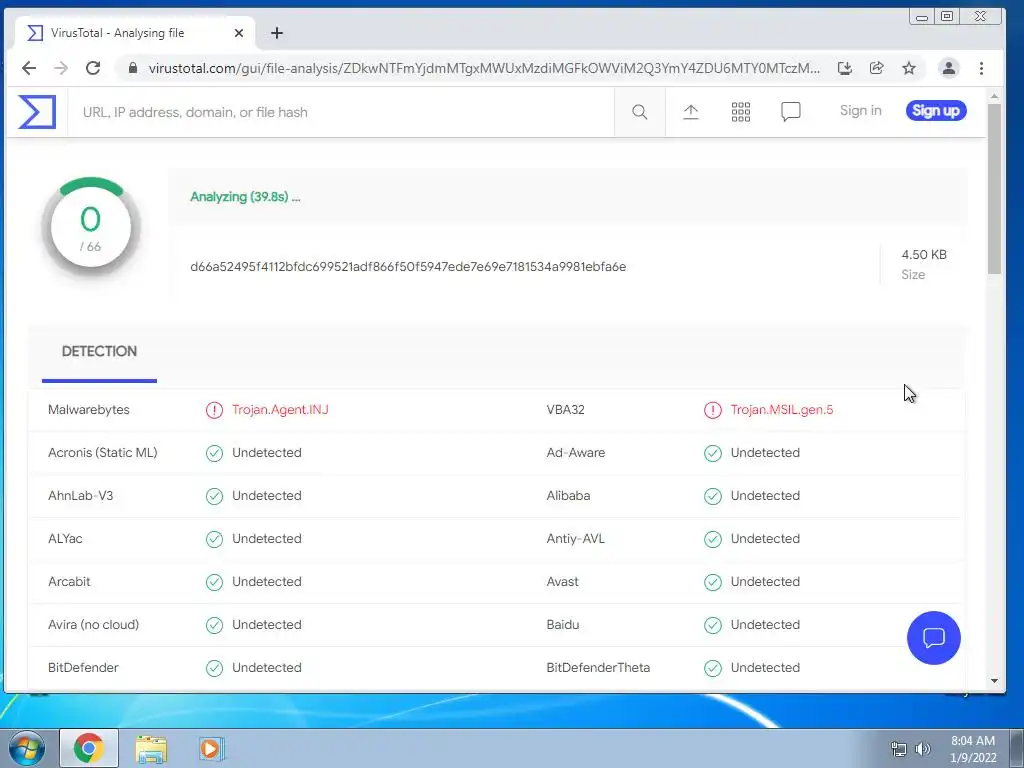Click the Malwarebytes alert warning icon
Screen dimensions: 1024x768
[214, 410]
